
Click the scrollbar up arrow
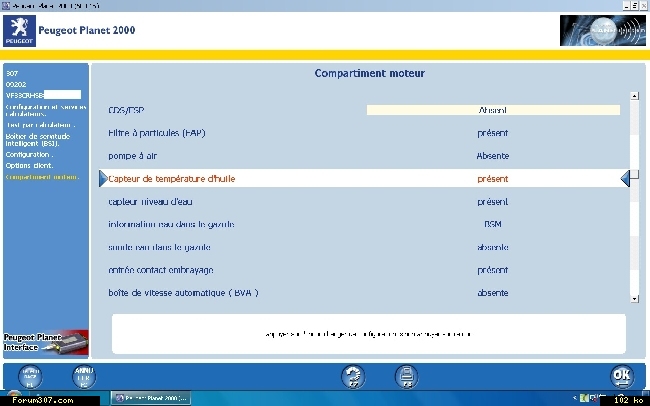pos(634,96)
